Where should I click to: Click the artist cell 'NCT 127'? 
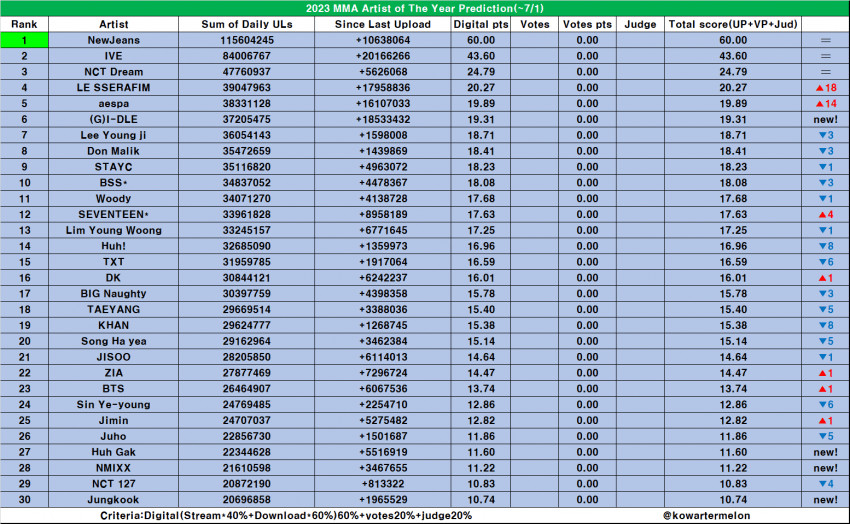[x=113, y=483]
